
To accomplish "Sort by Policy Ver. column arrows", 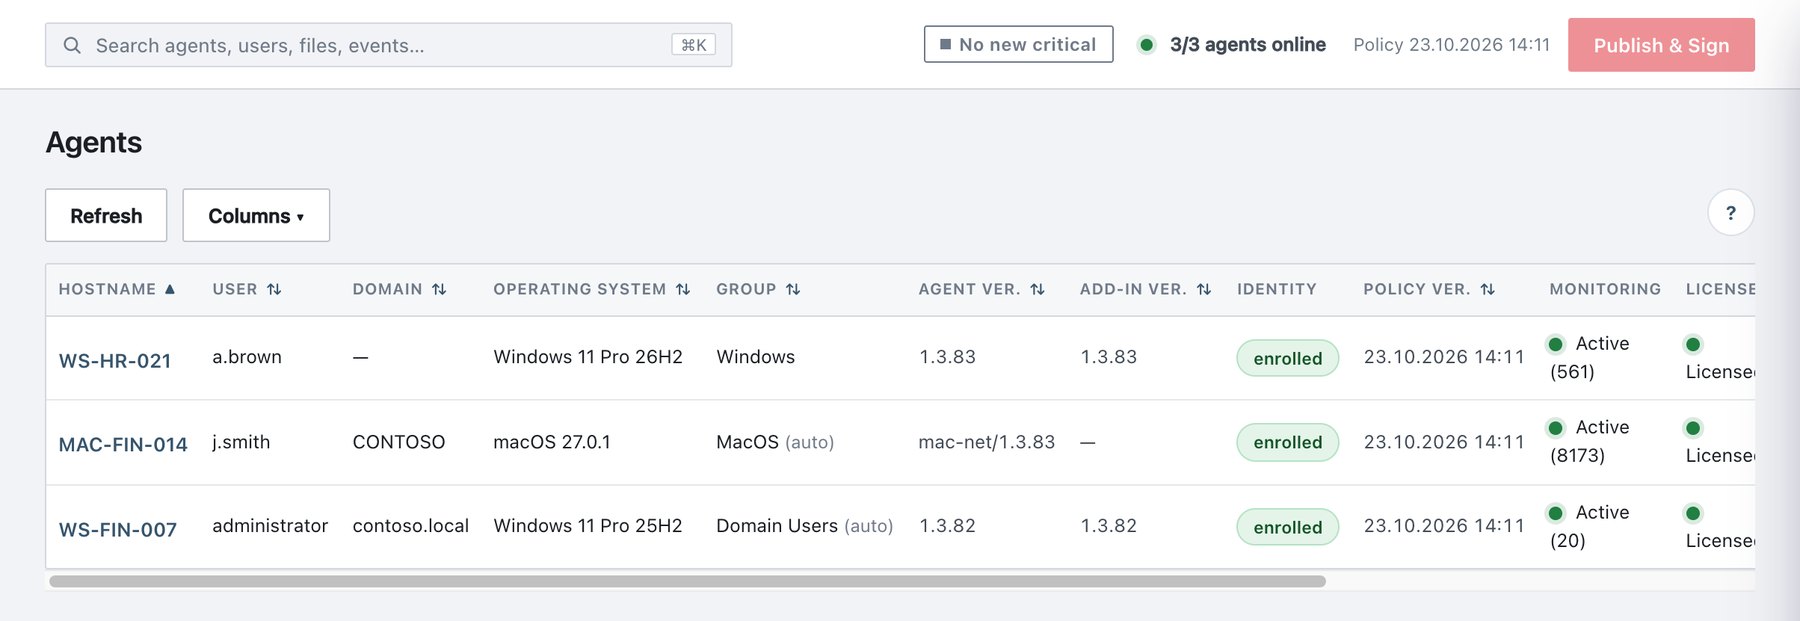I will [x=1488, y=289].
